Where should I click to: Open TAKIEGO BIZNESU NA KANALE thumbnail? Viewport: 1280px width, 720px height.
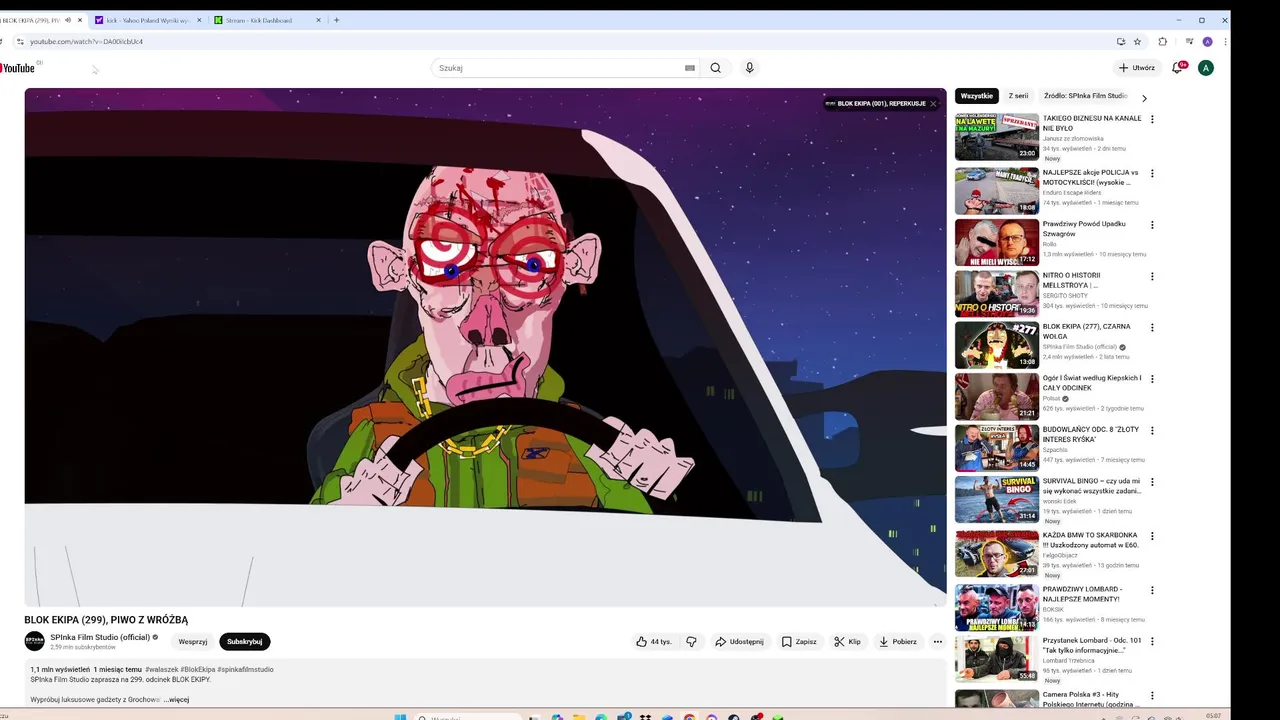tap(996, 137)
